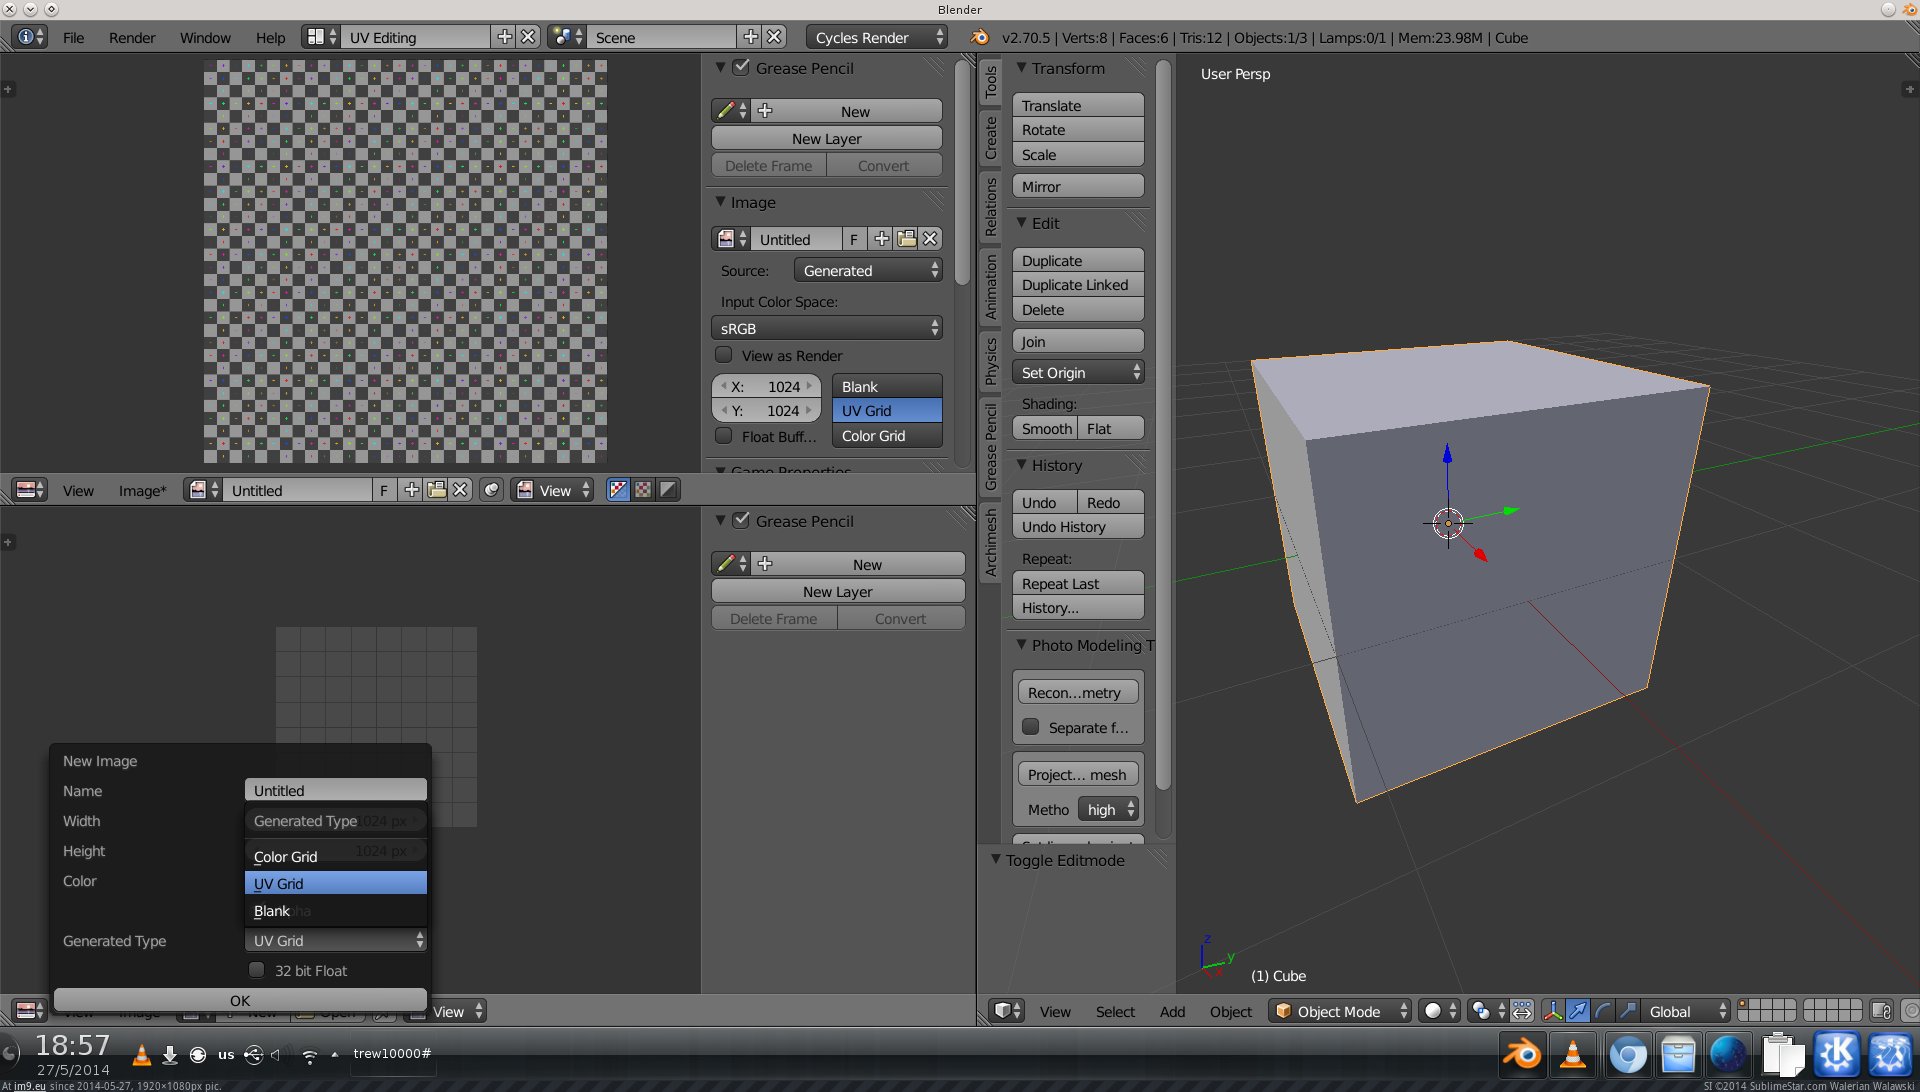
Task: Open VLC from the taskbar
Action: pyautogui.click(x=1573, y=1055)
